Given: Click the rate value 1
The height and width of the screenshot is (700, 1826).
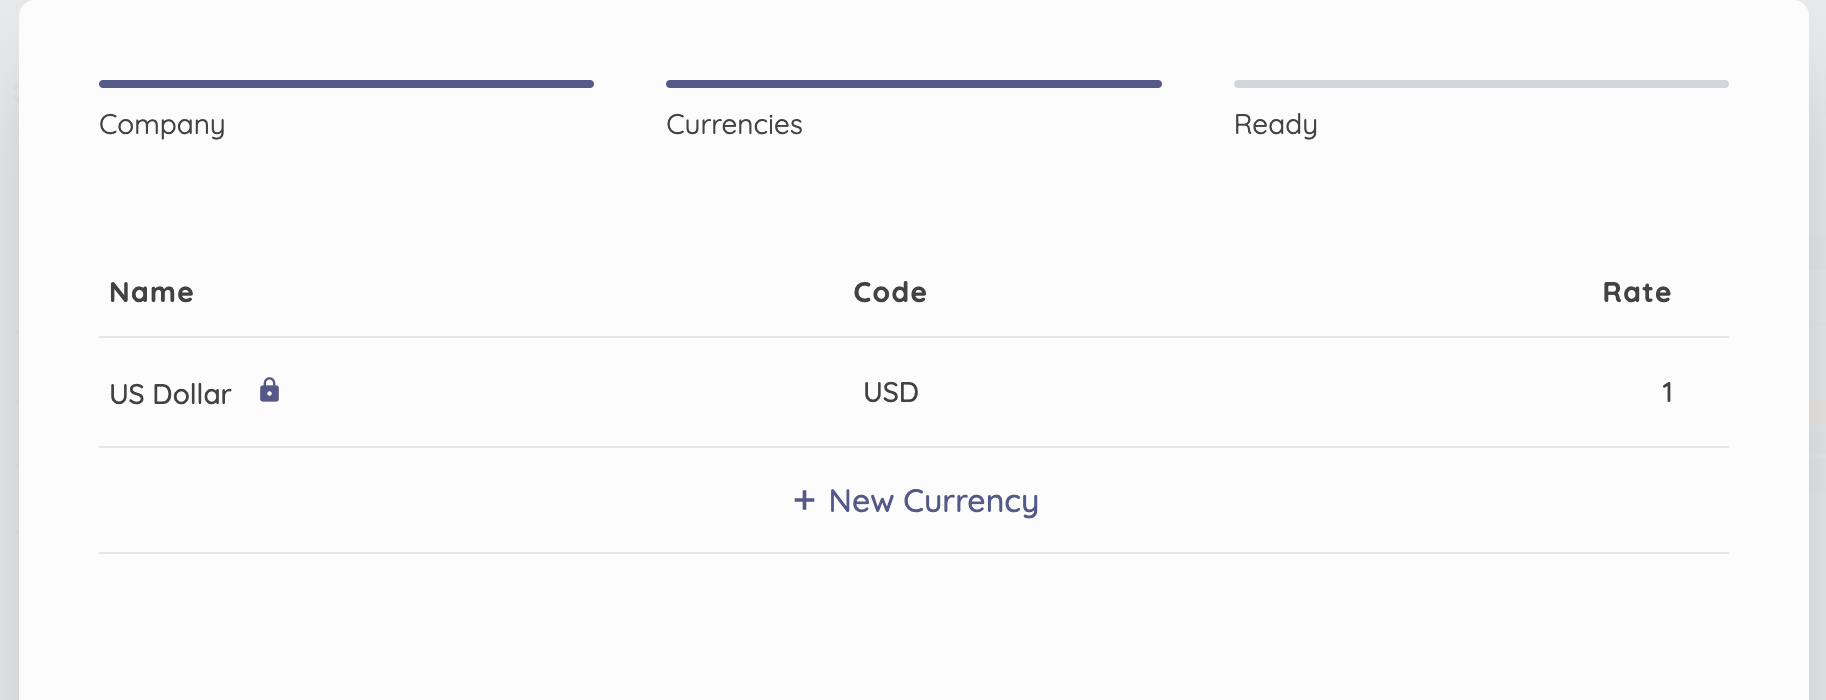Looking at the screenshot, I should pos(1667,392).
